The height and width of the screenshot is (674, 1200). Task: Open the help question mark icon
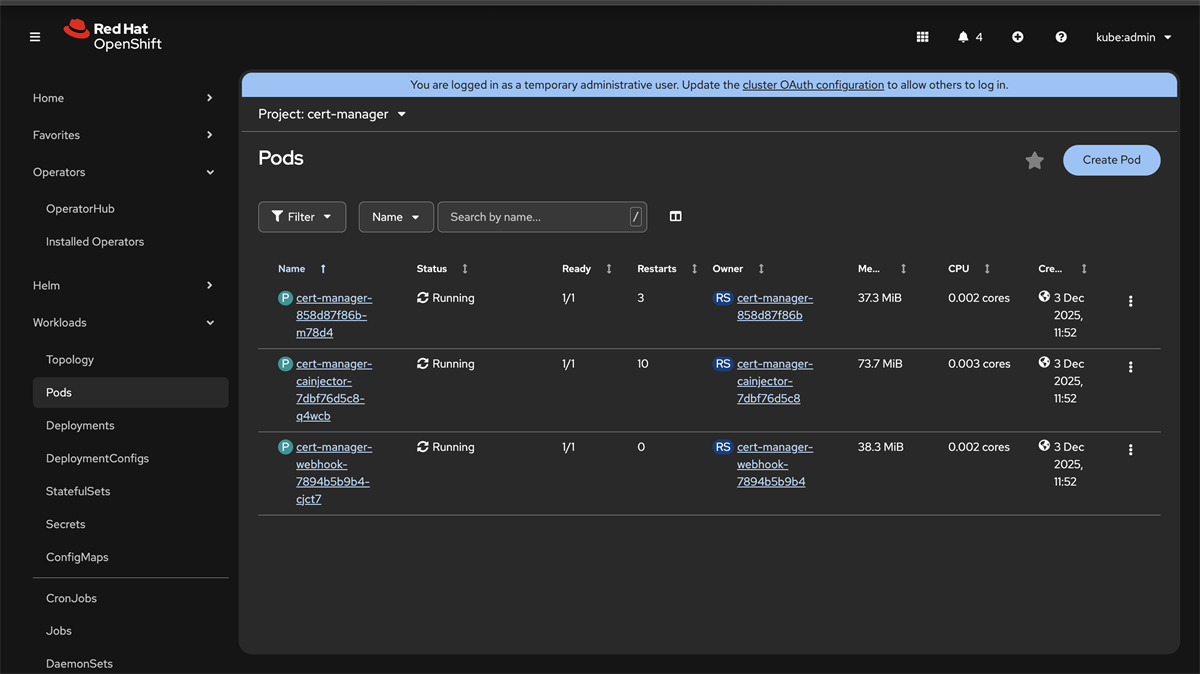[1060, 37]
